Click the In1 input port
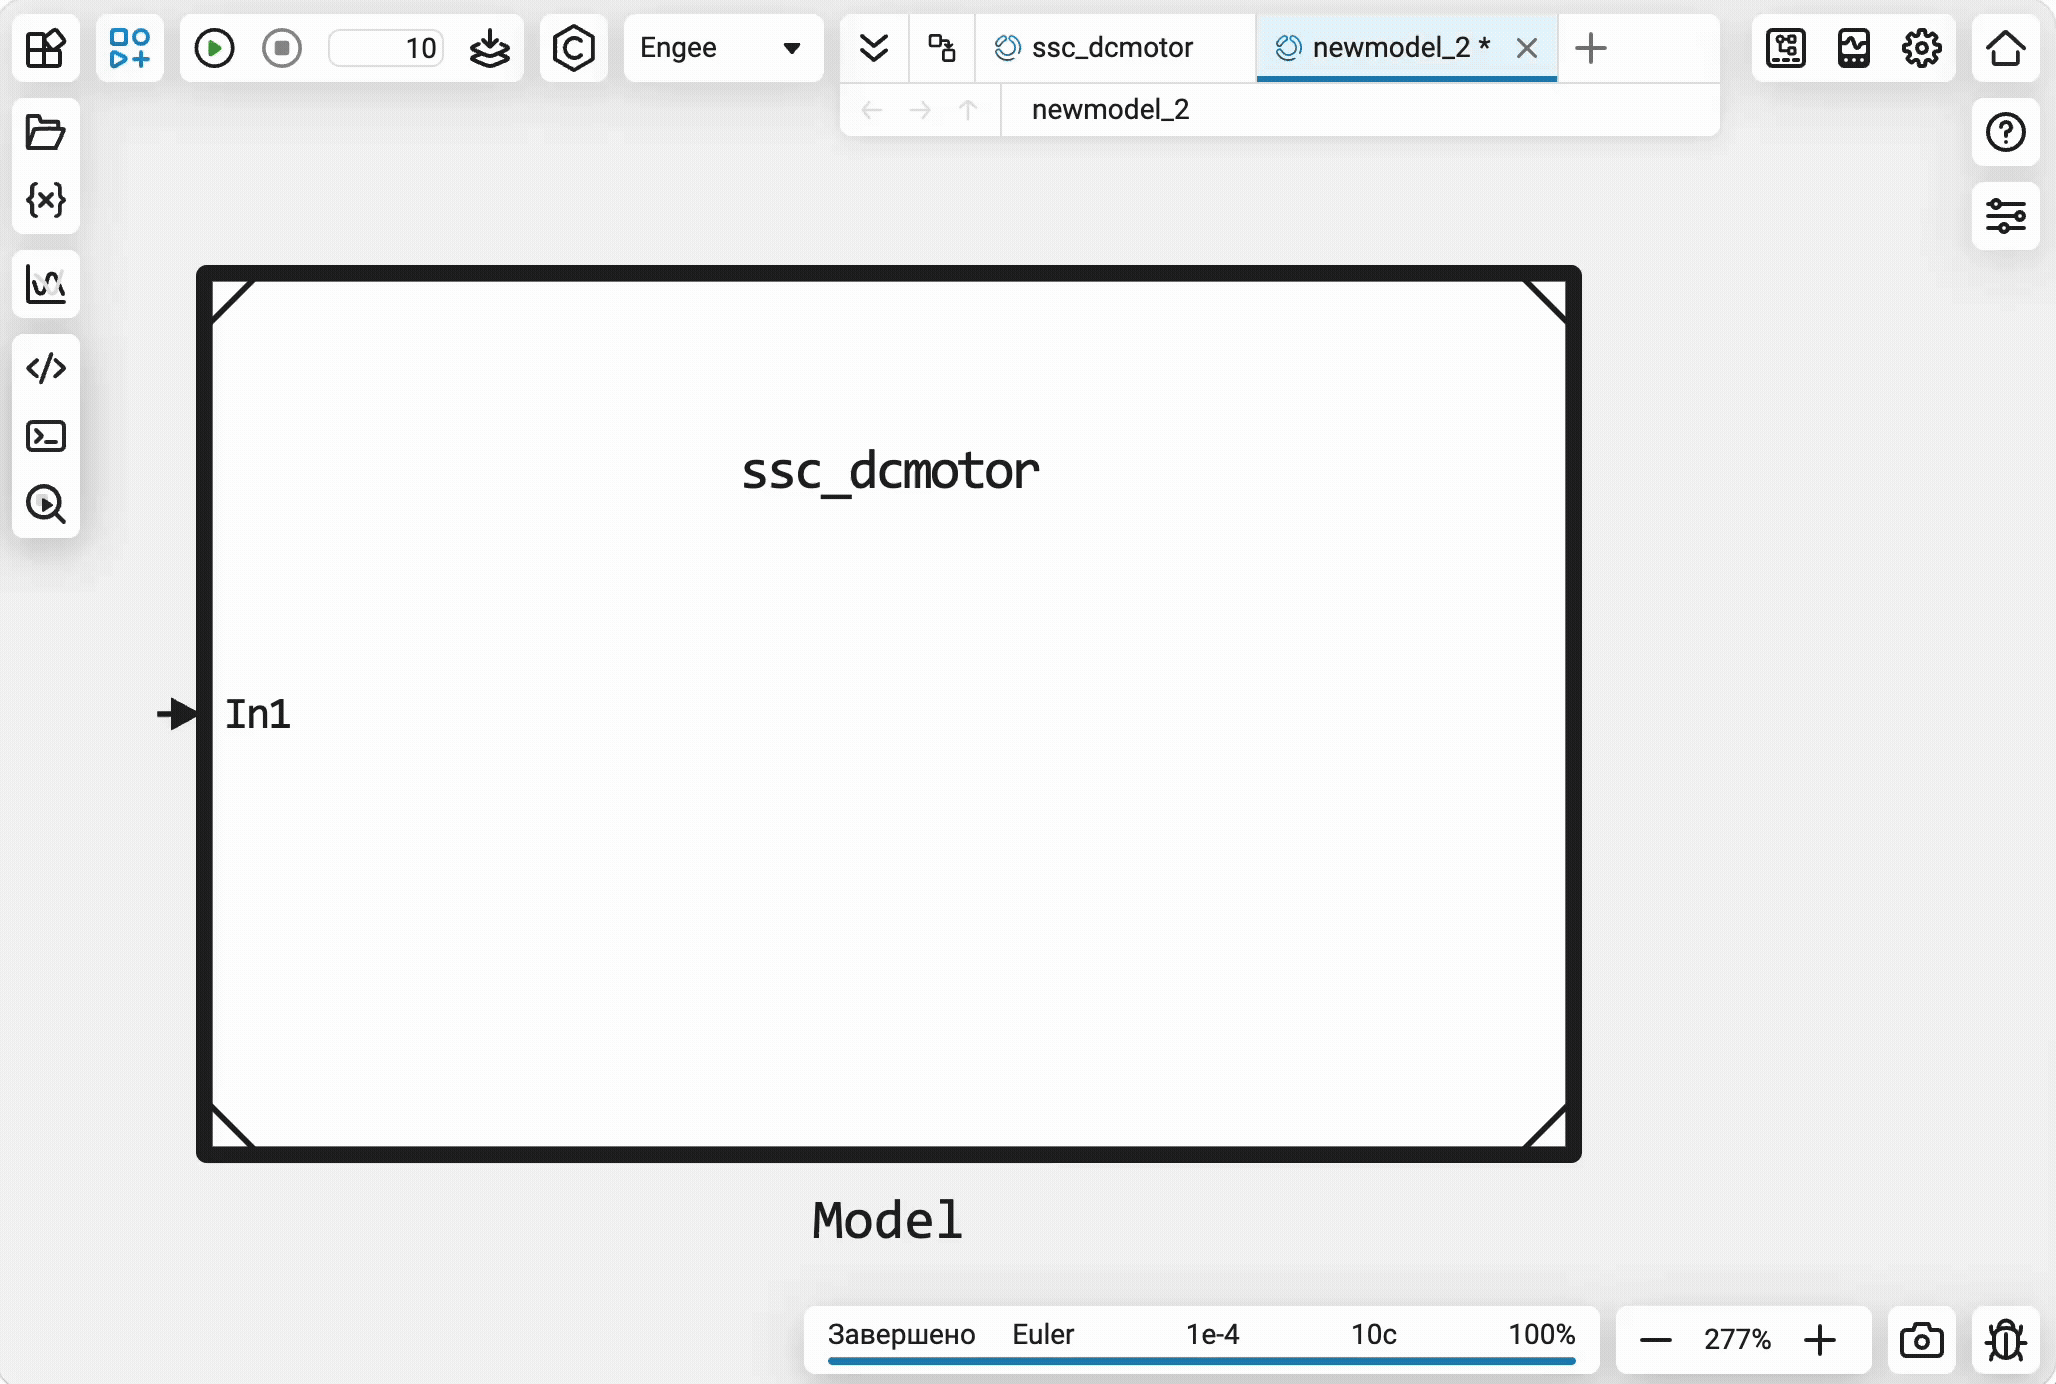The width and height of the screenshot is (2056, 1384). [x=176, y=714]
